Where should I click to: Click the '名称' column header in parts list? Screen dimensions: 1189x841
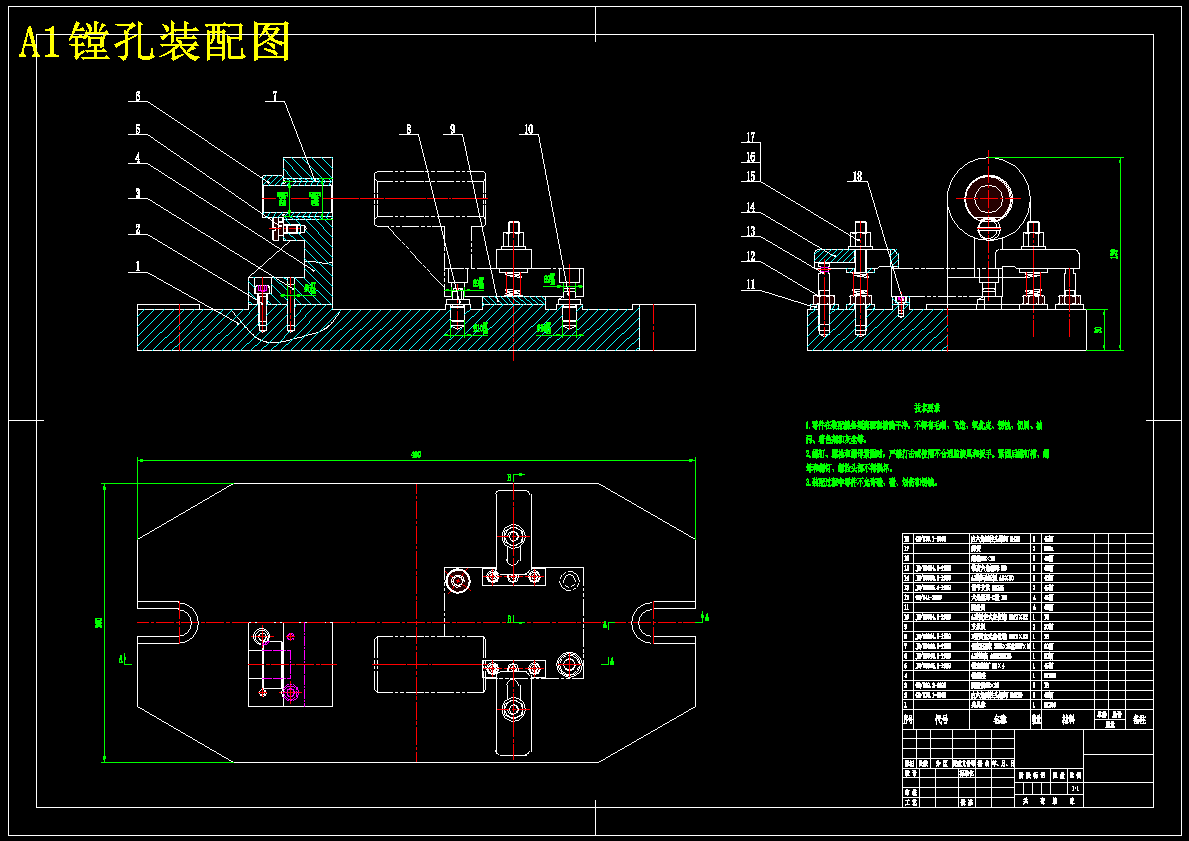coord(999,719)
